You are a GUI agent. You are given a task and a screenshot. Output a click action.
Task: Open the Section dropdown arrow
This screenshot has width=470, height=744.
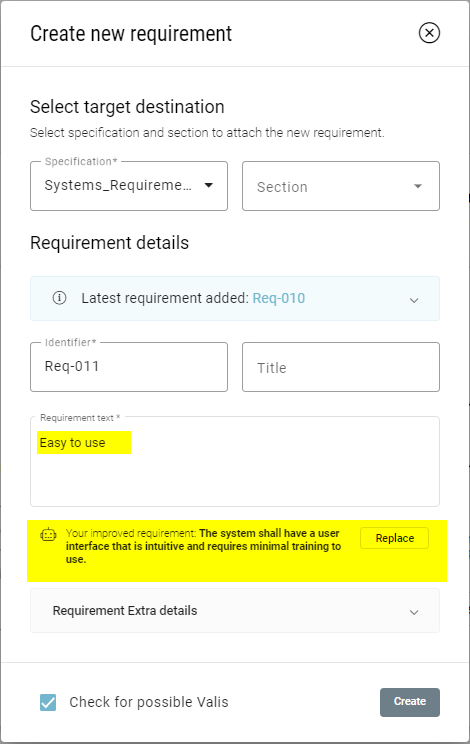[x=418, y=186]
